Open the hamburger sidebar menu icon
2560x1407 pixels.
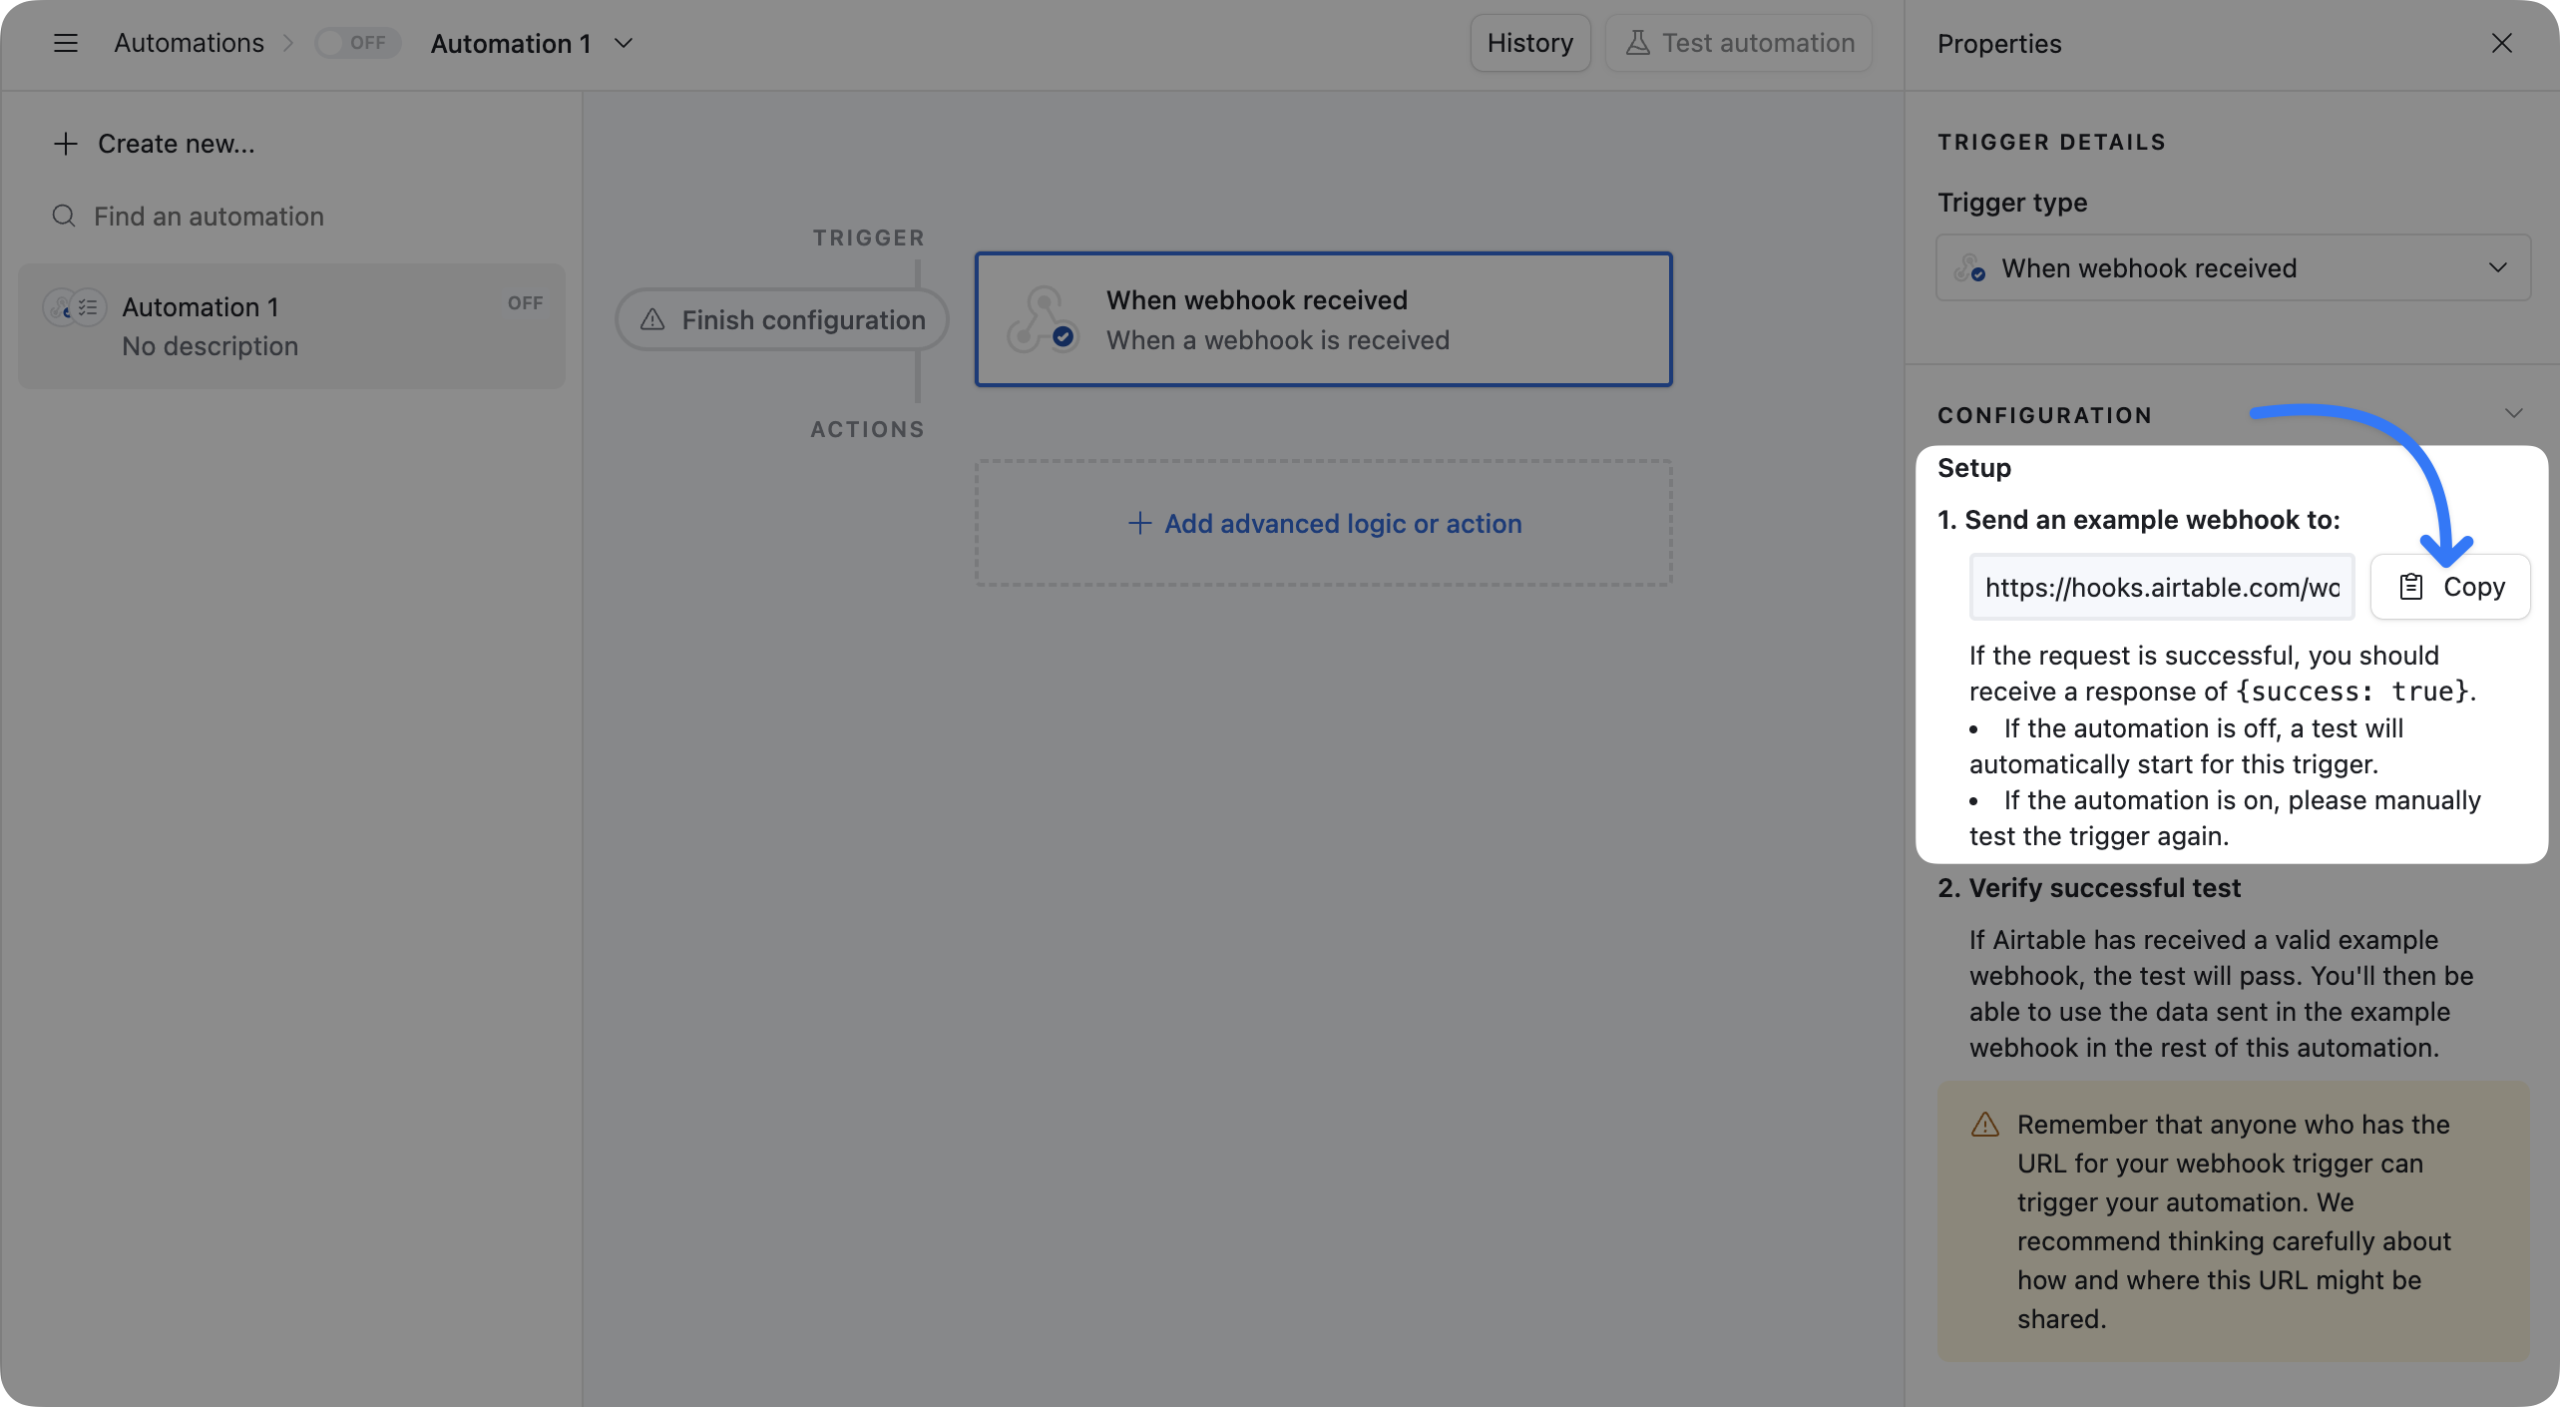tap(65, 43)
